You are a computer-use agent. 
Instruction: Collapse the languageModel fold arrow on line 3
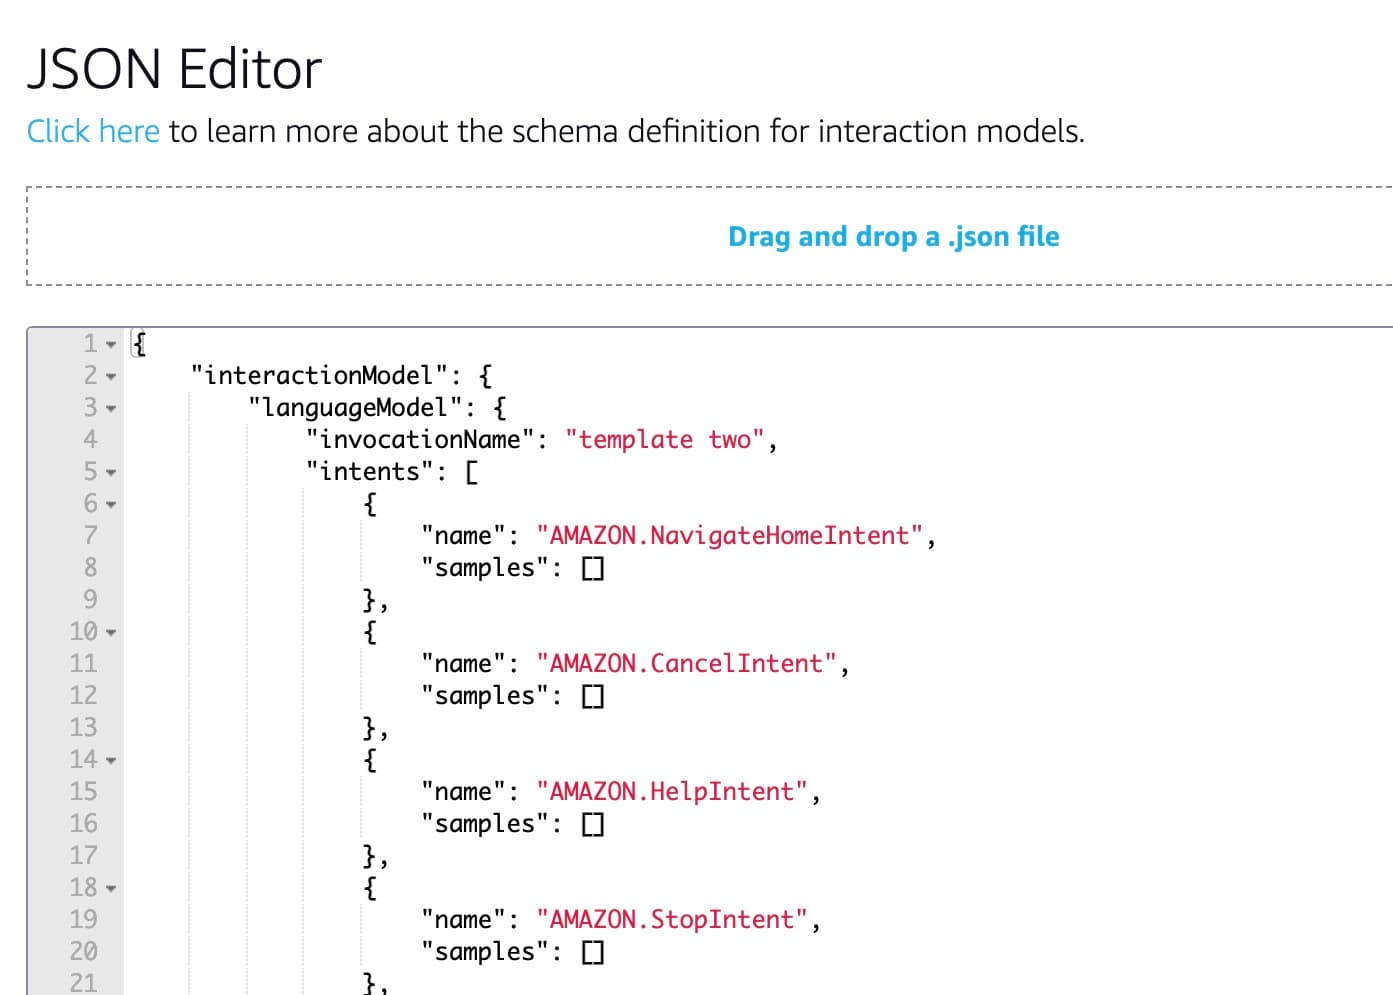111,409
